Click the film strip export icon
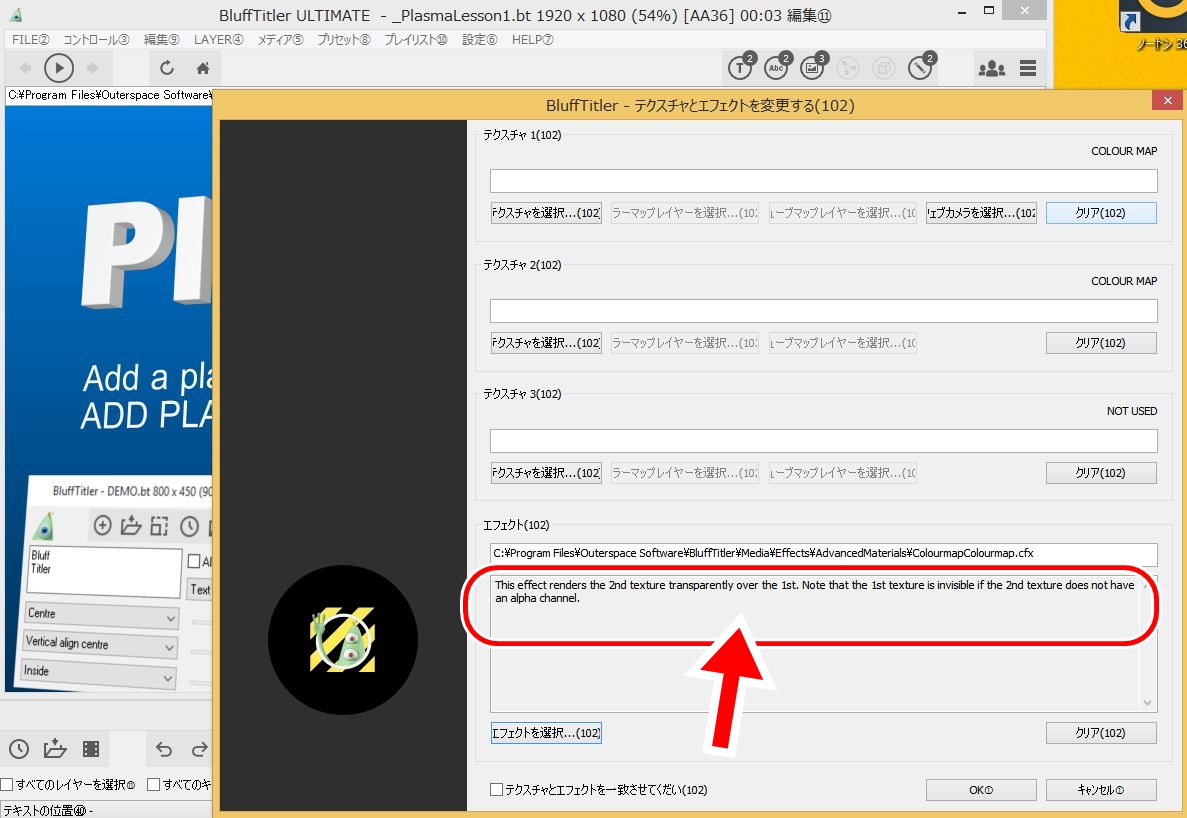1187x818 pixels. tap(91, 749)
